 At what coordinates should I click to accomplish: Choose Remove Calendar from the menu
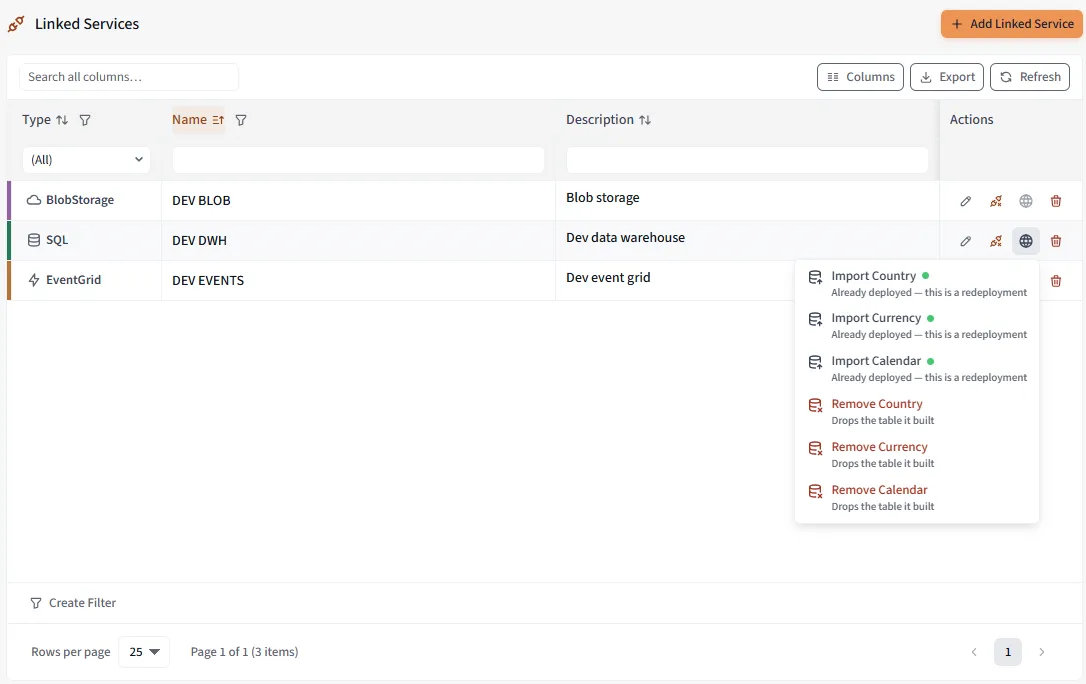pyautogui.click(x=917, y=498)
